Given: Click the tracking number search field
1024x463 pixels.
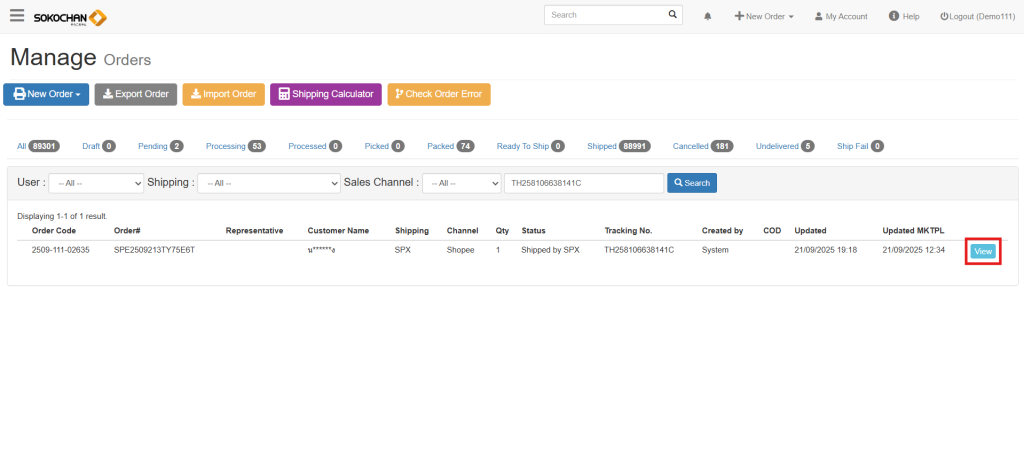Looking at the screenshot, I should pyautogui.click(x=583, y=183).
